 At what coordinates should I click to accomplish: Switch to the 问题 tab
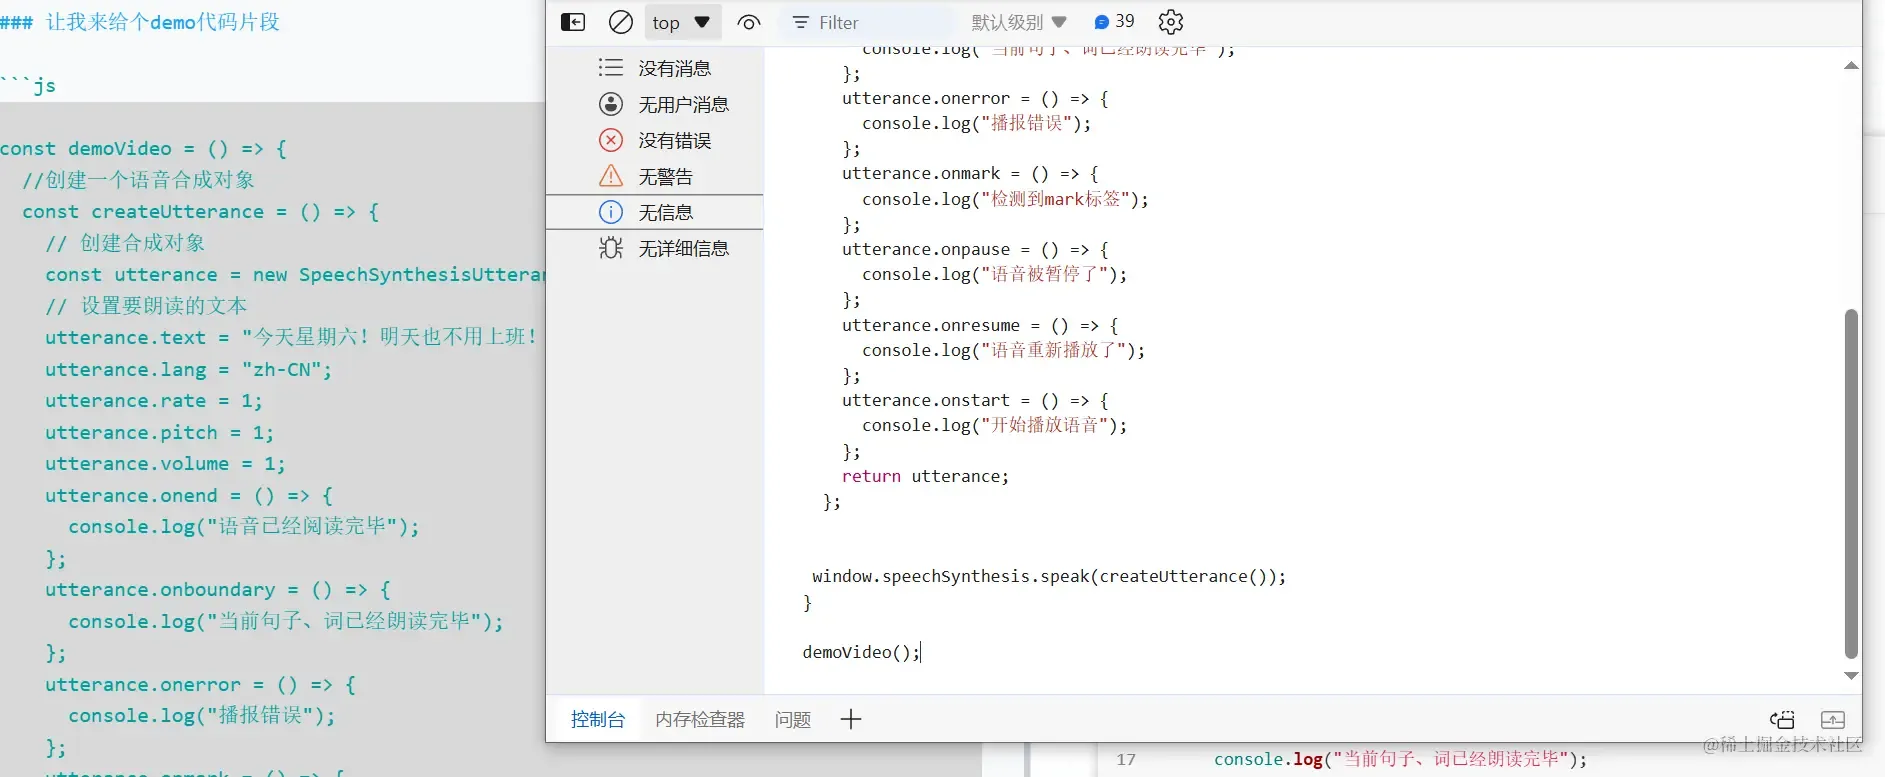tap(793, 719)
